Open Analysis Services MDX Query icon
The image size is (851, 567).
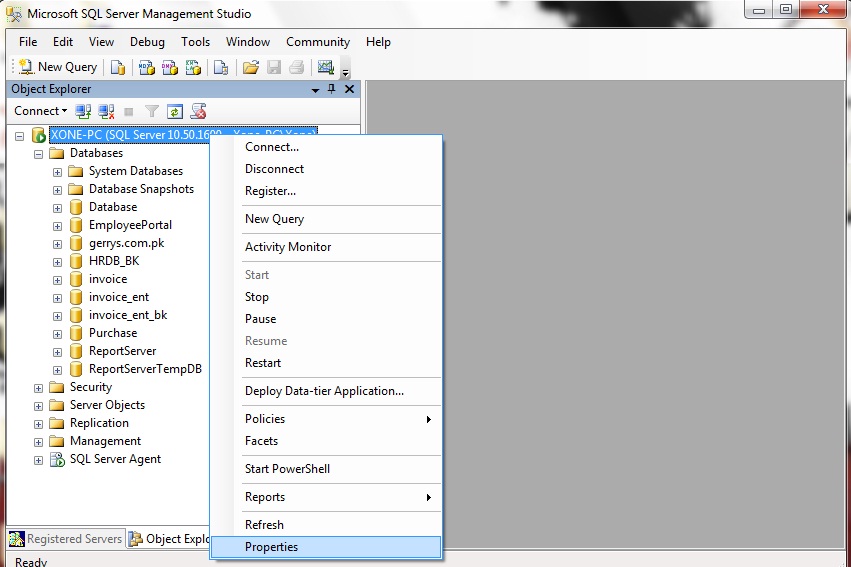(147, 67)
